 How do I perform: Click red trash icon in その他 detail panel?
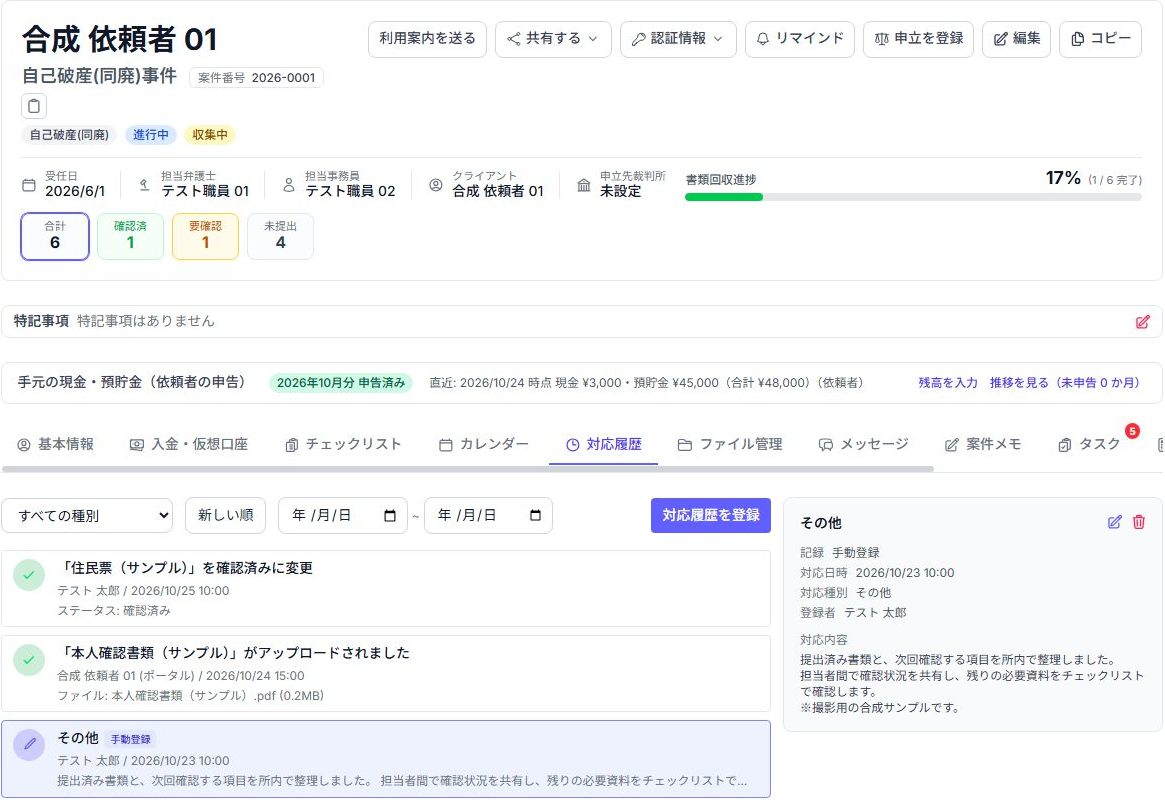[x=1139, y=522]
